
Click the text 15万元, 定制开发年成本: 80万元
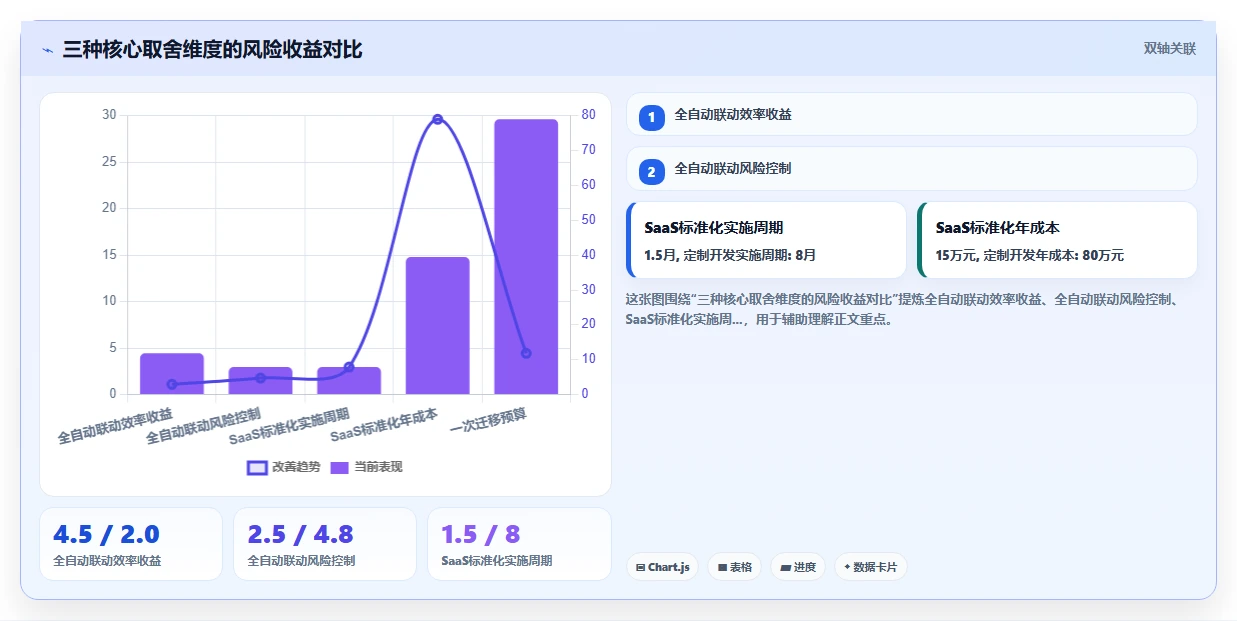tap(1030, 256)
